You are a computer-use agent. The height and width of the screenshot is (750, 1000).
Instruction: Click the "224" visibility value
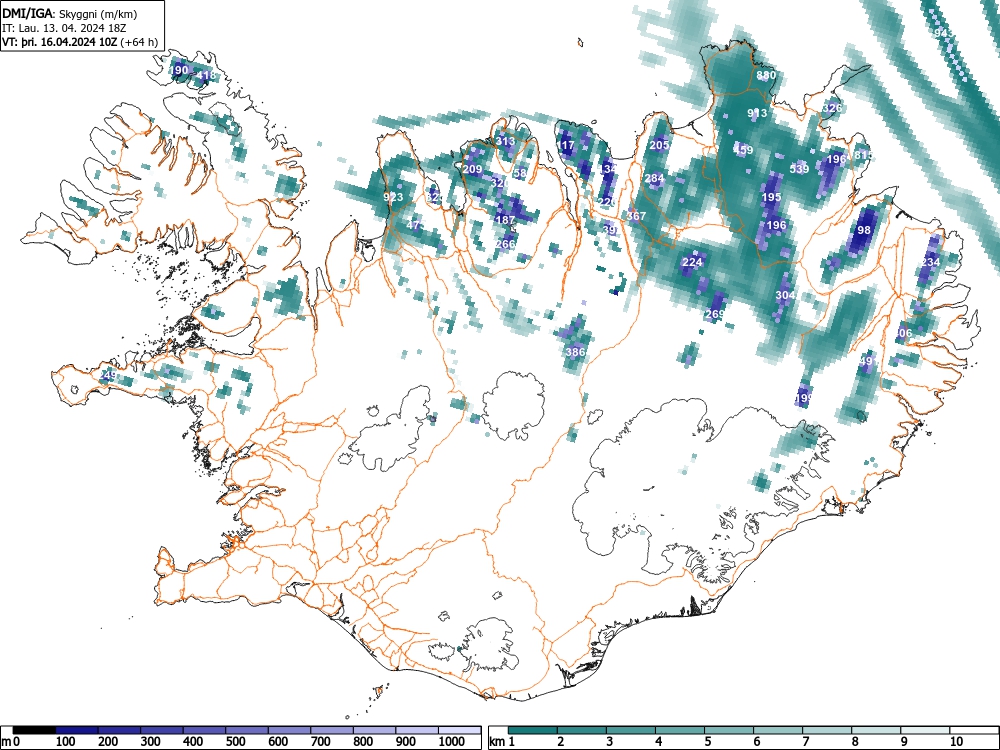[x=692, y=261]
